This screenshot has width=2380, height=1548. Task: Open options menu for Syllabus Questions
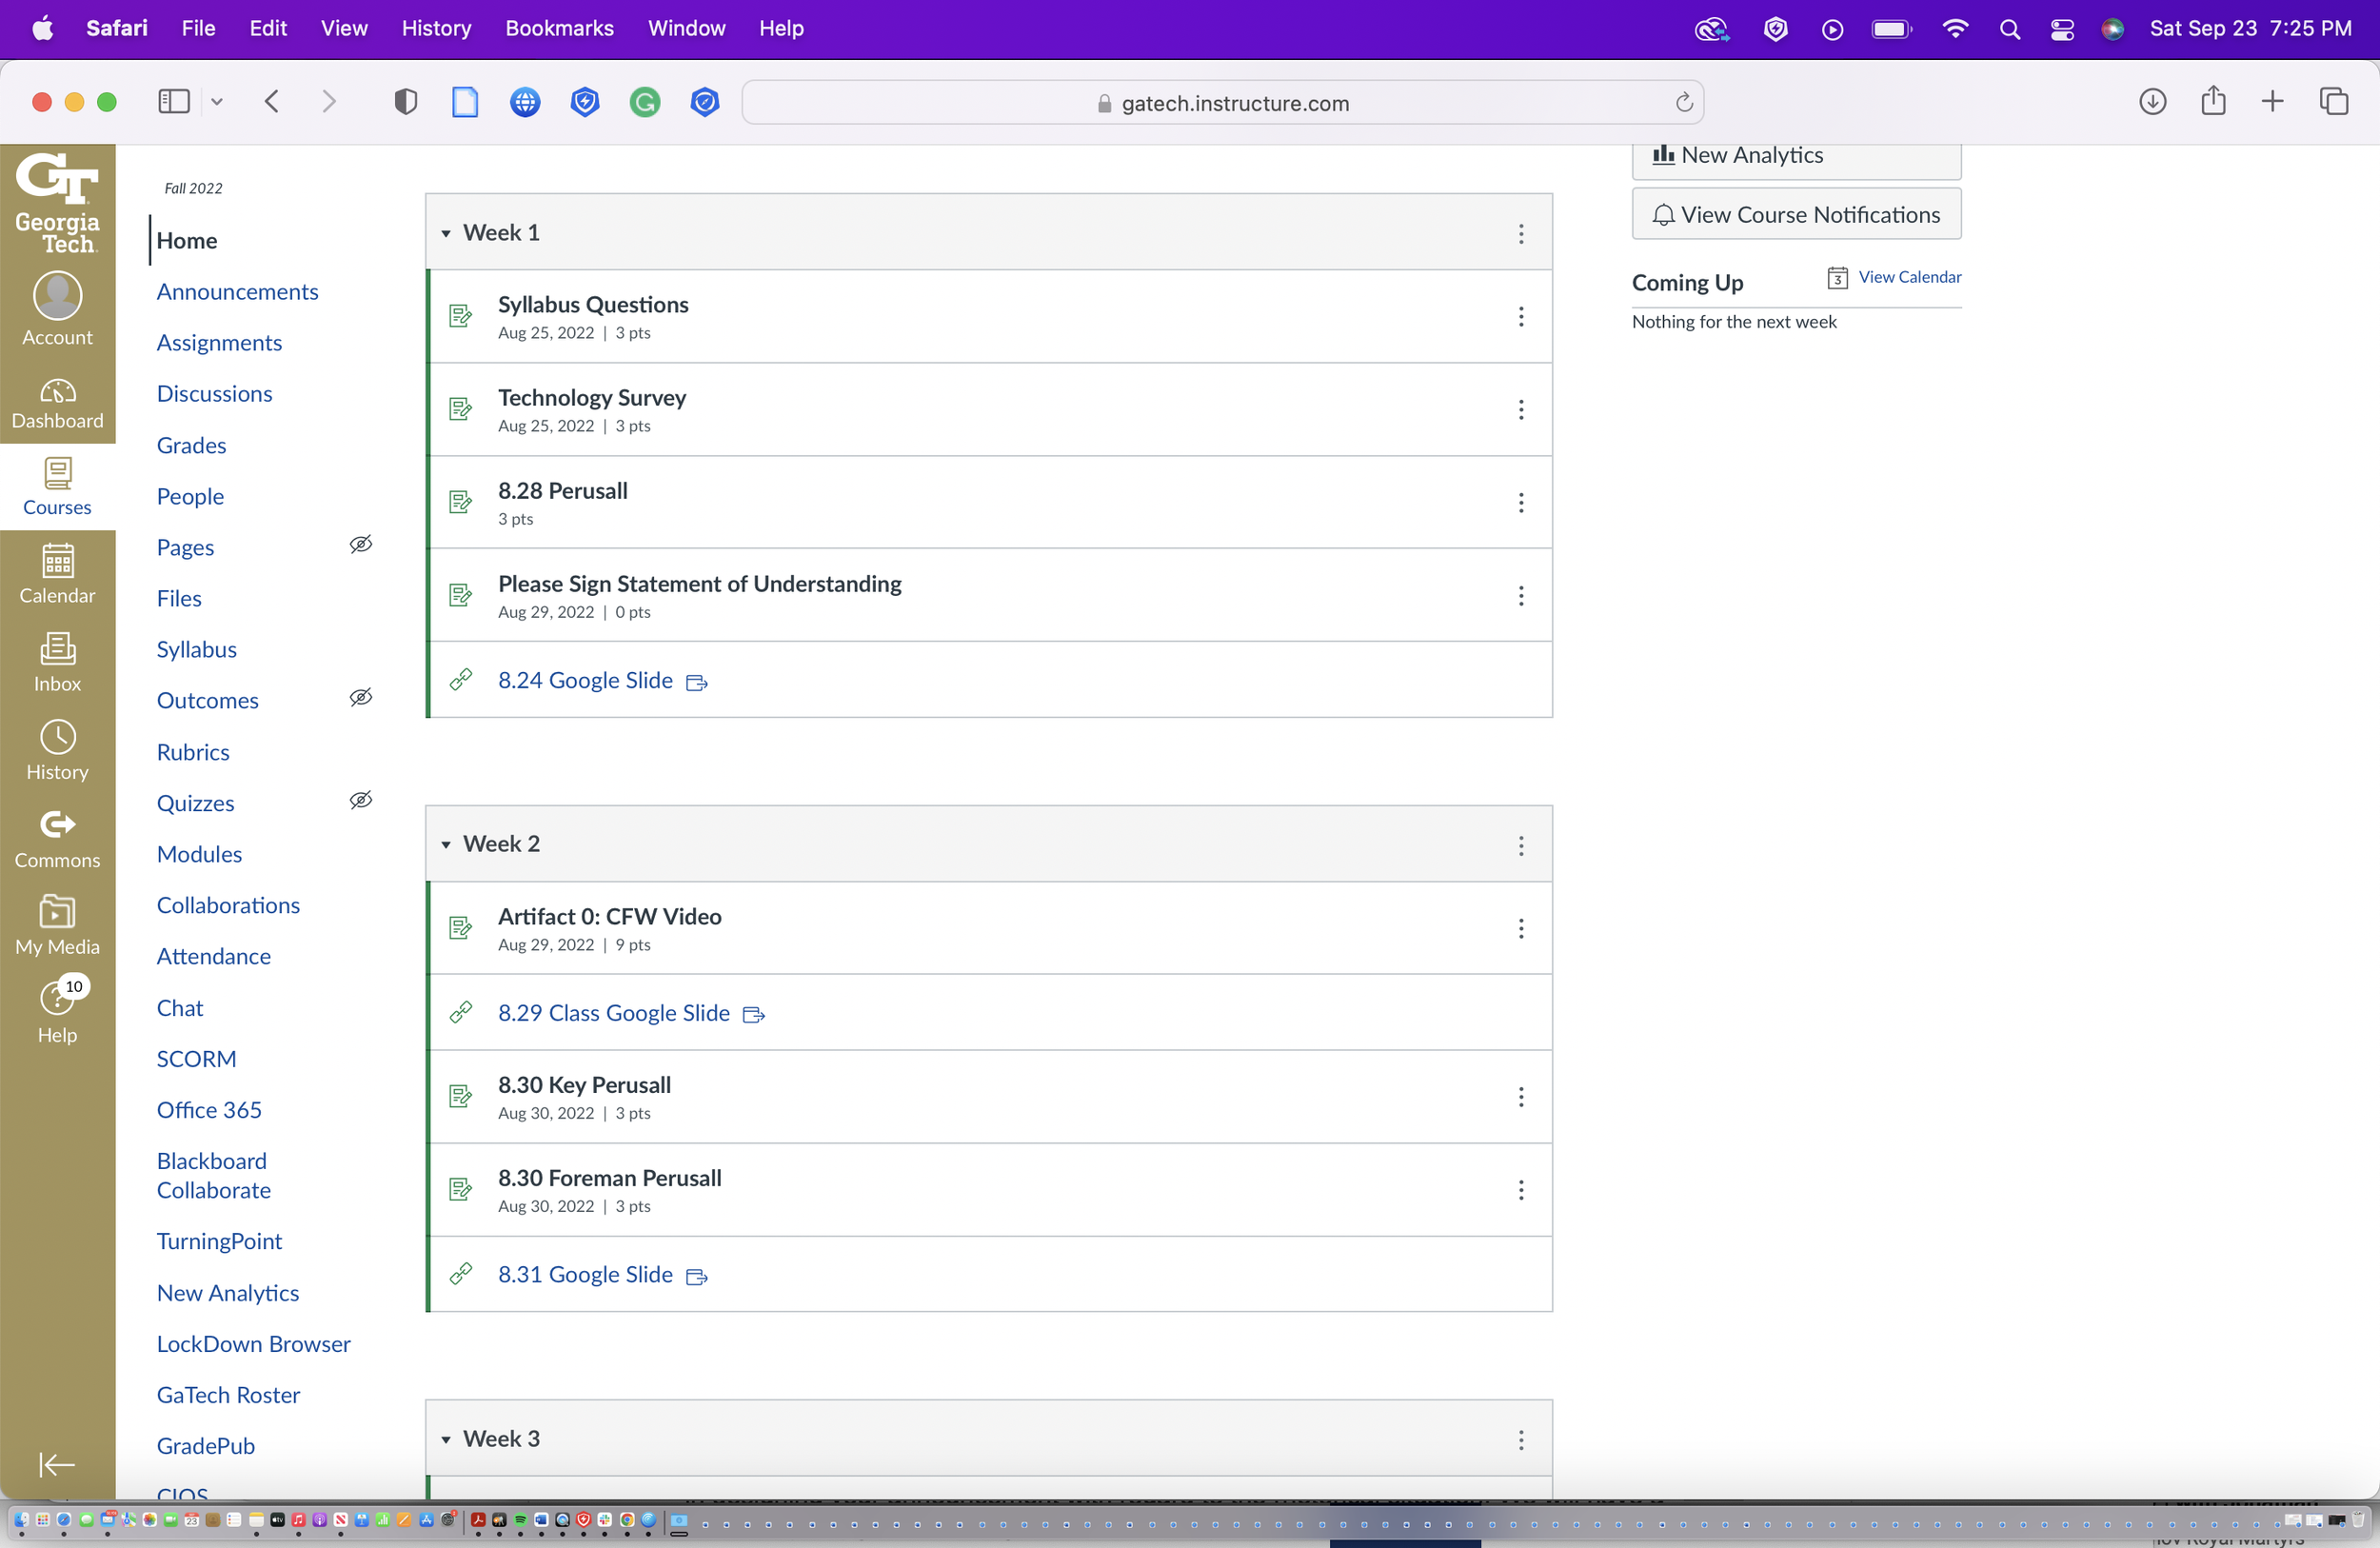point(1521,317)
